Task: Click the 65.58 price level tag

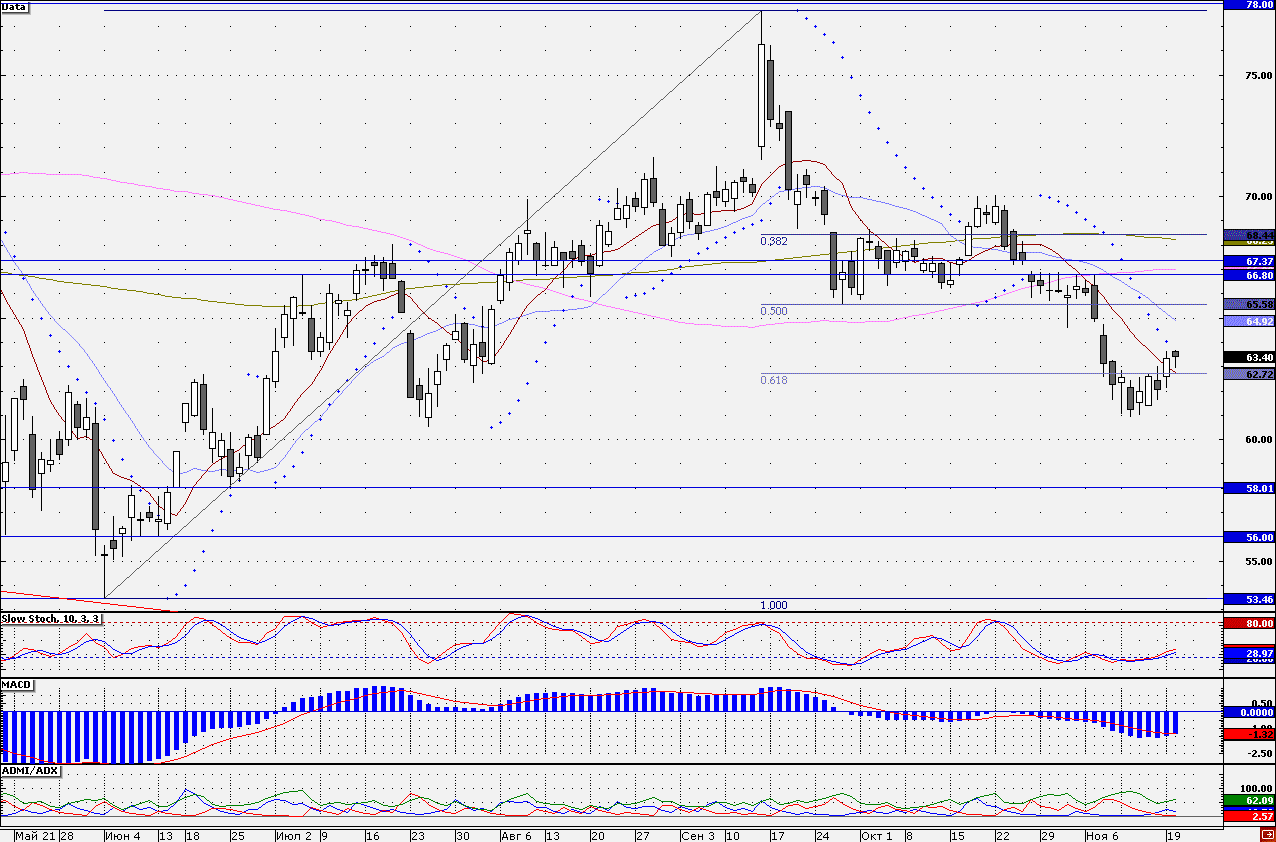Action: pos(1249,304)
